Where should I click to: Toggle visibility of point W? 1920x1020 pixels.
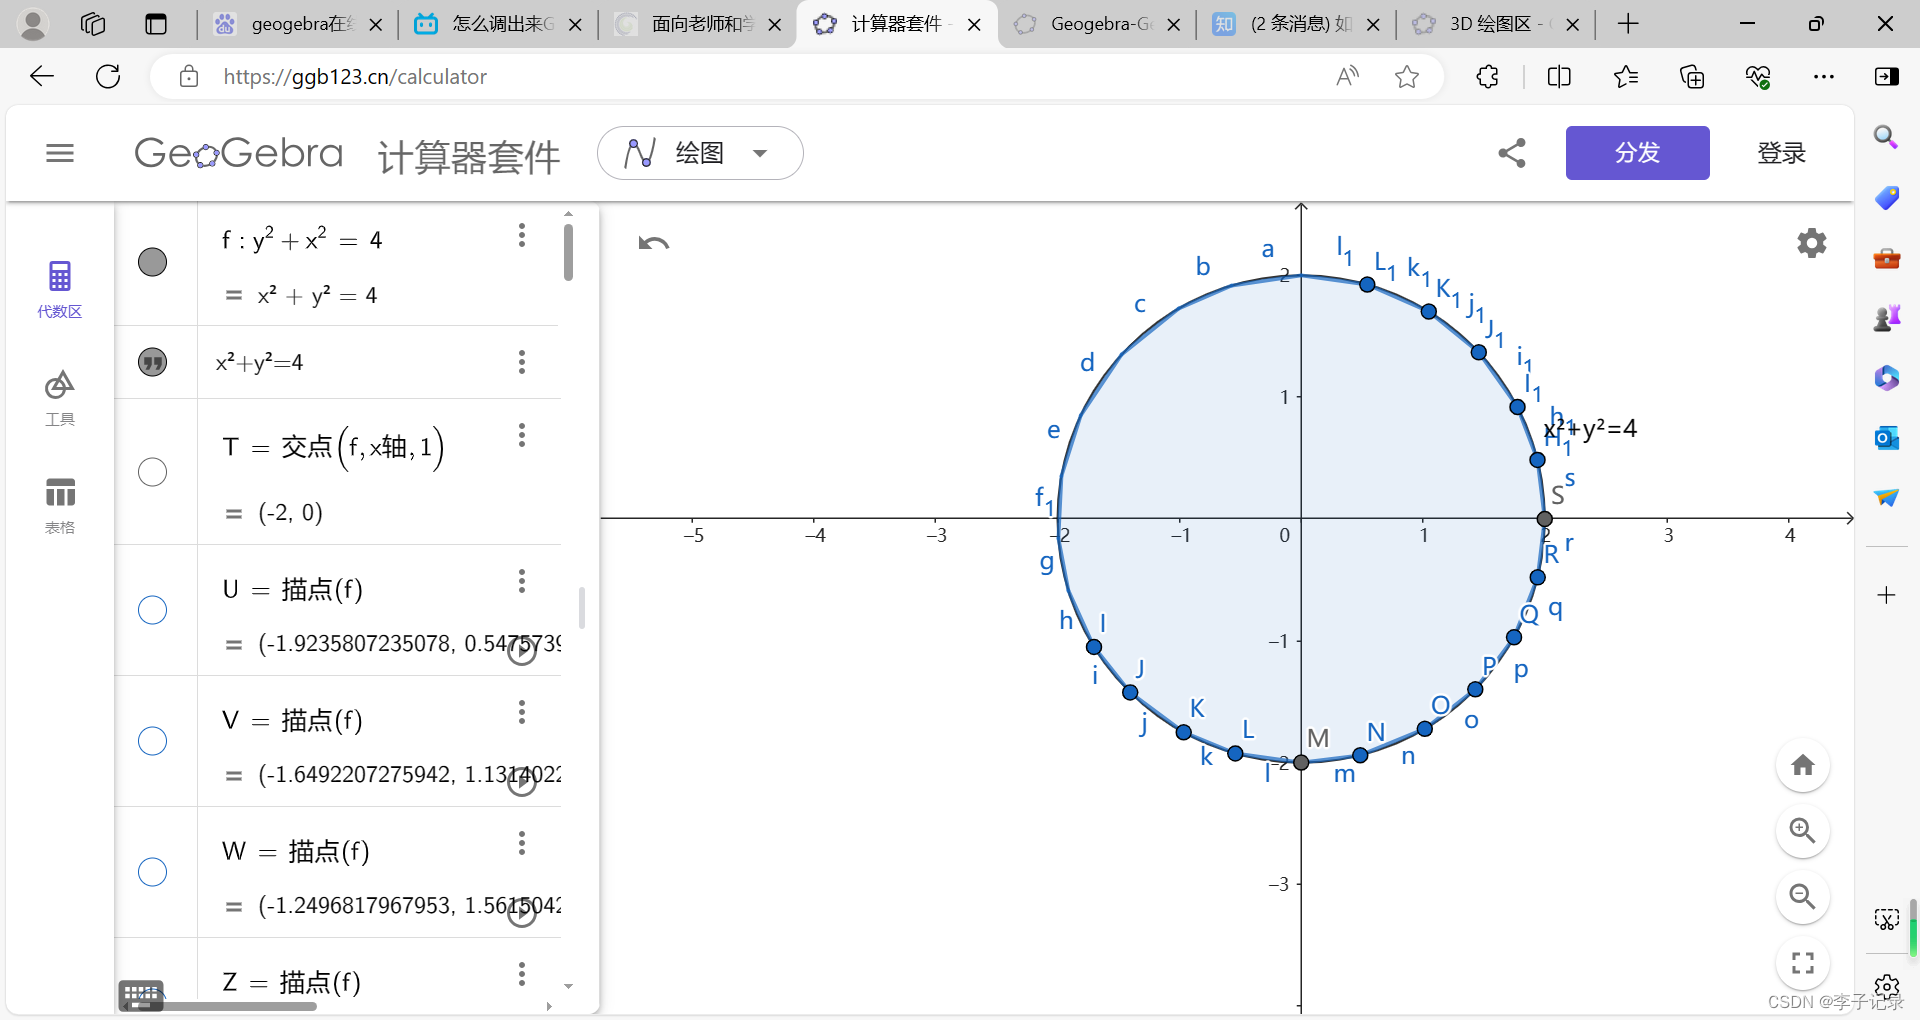(152, 872)
